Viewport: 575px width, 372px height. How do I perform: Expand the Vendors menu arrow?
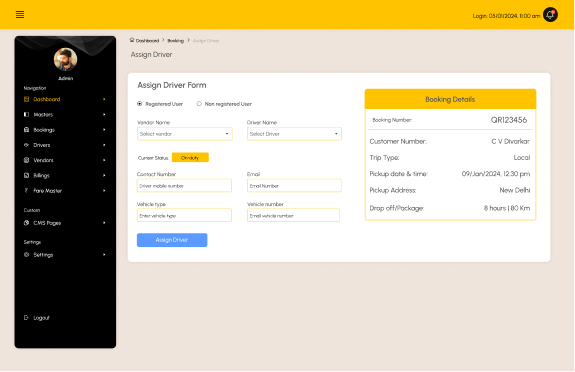pyautogui.click(x=104, y=160)
